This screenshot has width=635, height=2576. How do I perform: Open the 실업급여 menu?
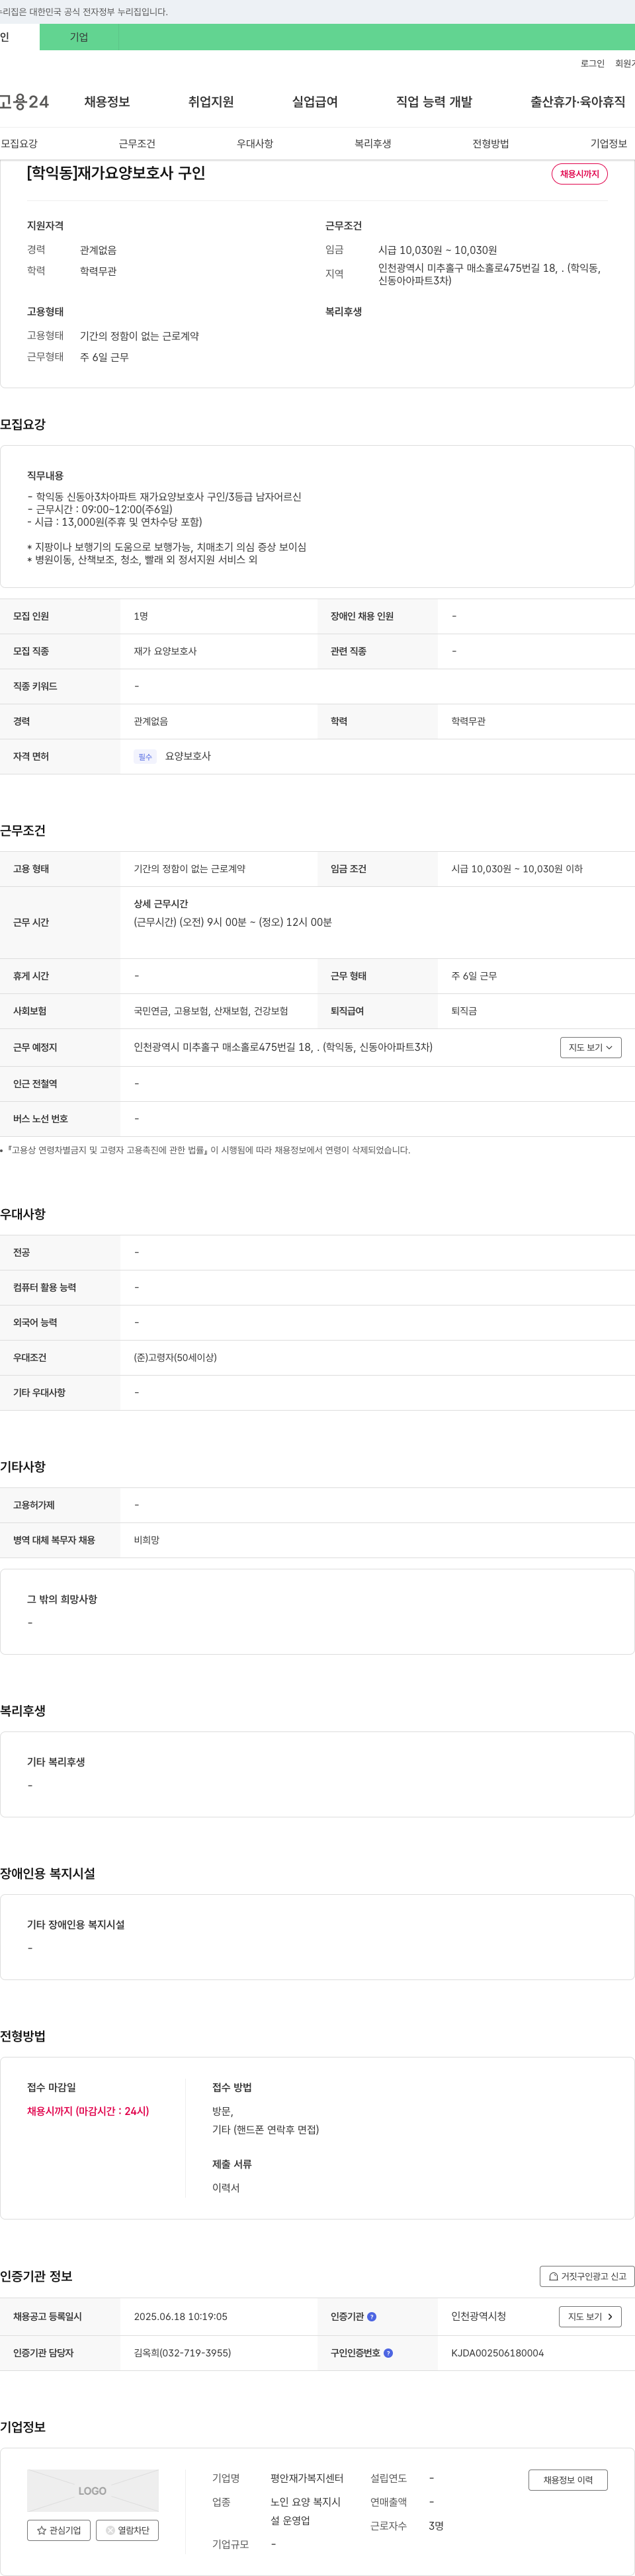[315, 102]
